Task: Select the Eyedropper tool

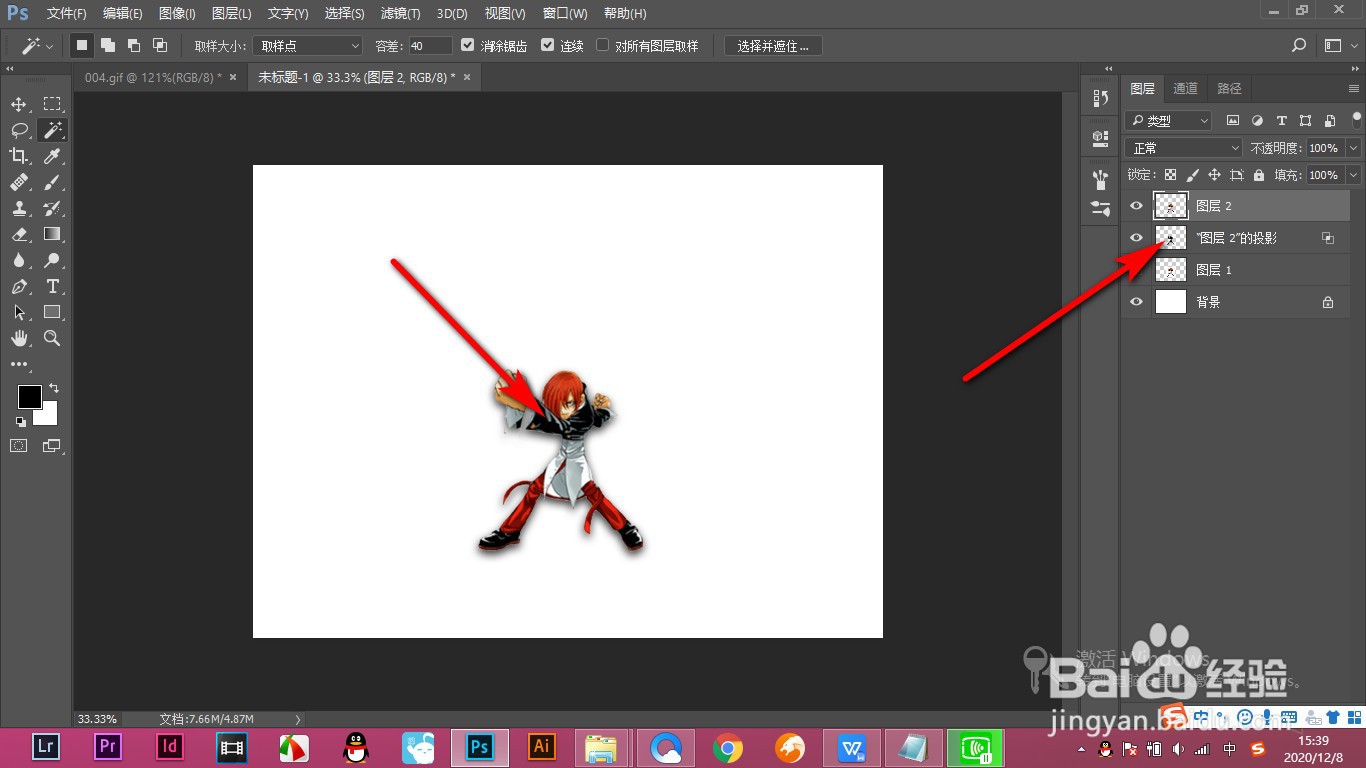Action: pyautogui.click(x=52, y=156)
